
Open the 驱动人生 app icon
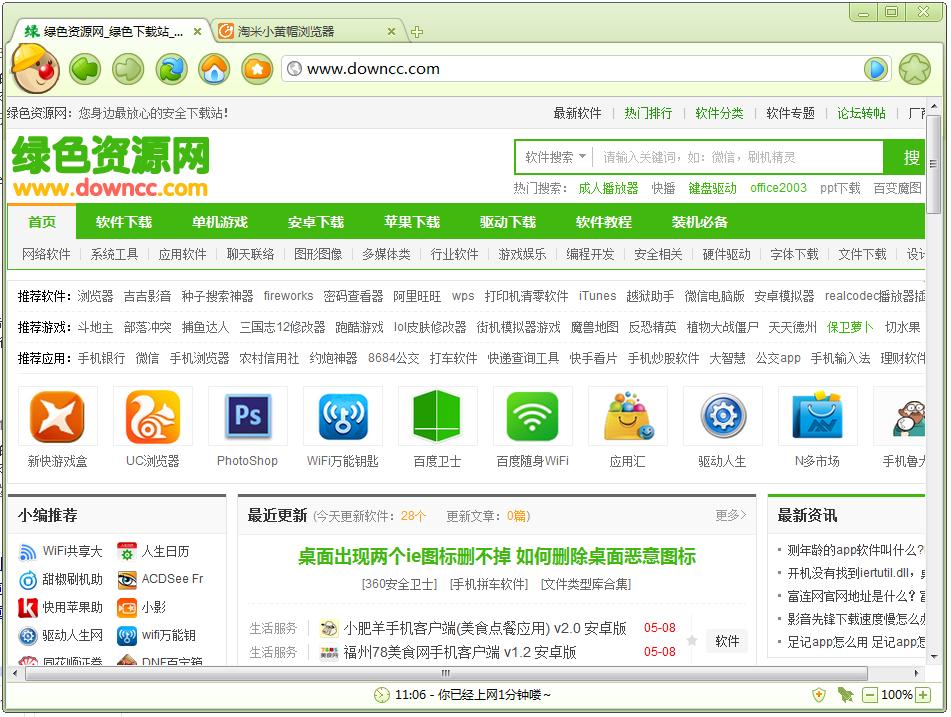(x=722, y=417)
